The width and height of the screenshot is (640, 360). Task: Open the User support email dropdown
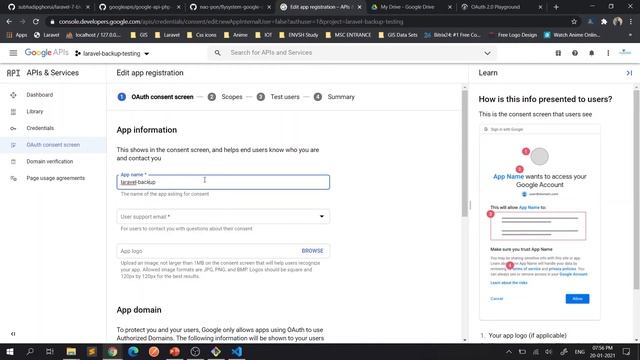point(223,217)
